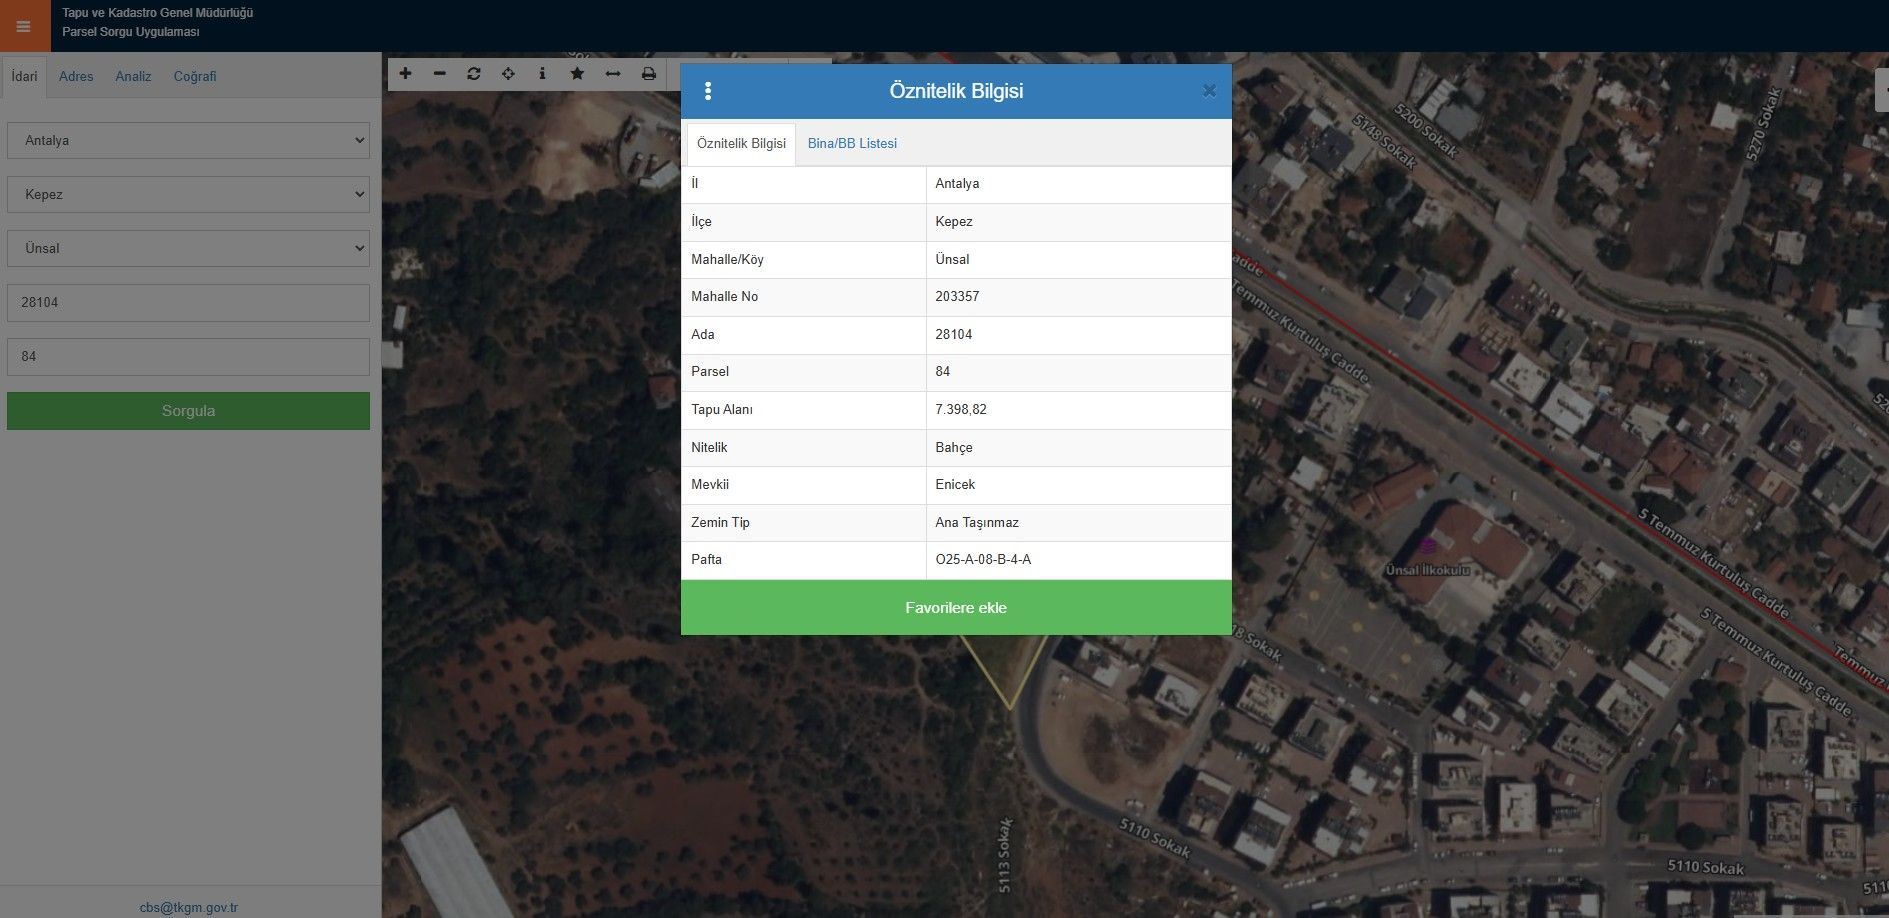This screenshot has height=918, width=1889.
Task: Close the Öznitelik Bilgisi dialog
Action: pyautogui.click(x=1209, y=91)
